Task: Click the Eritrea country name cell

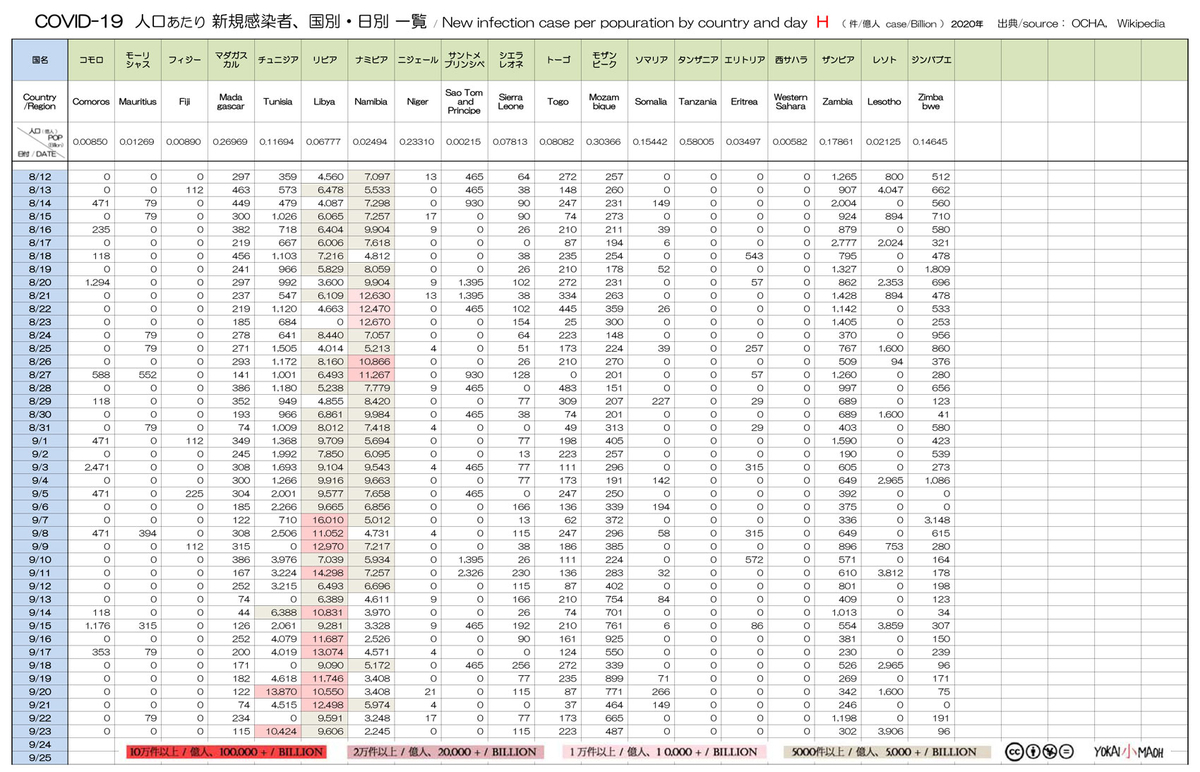Action: [744, 102]
